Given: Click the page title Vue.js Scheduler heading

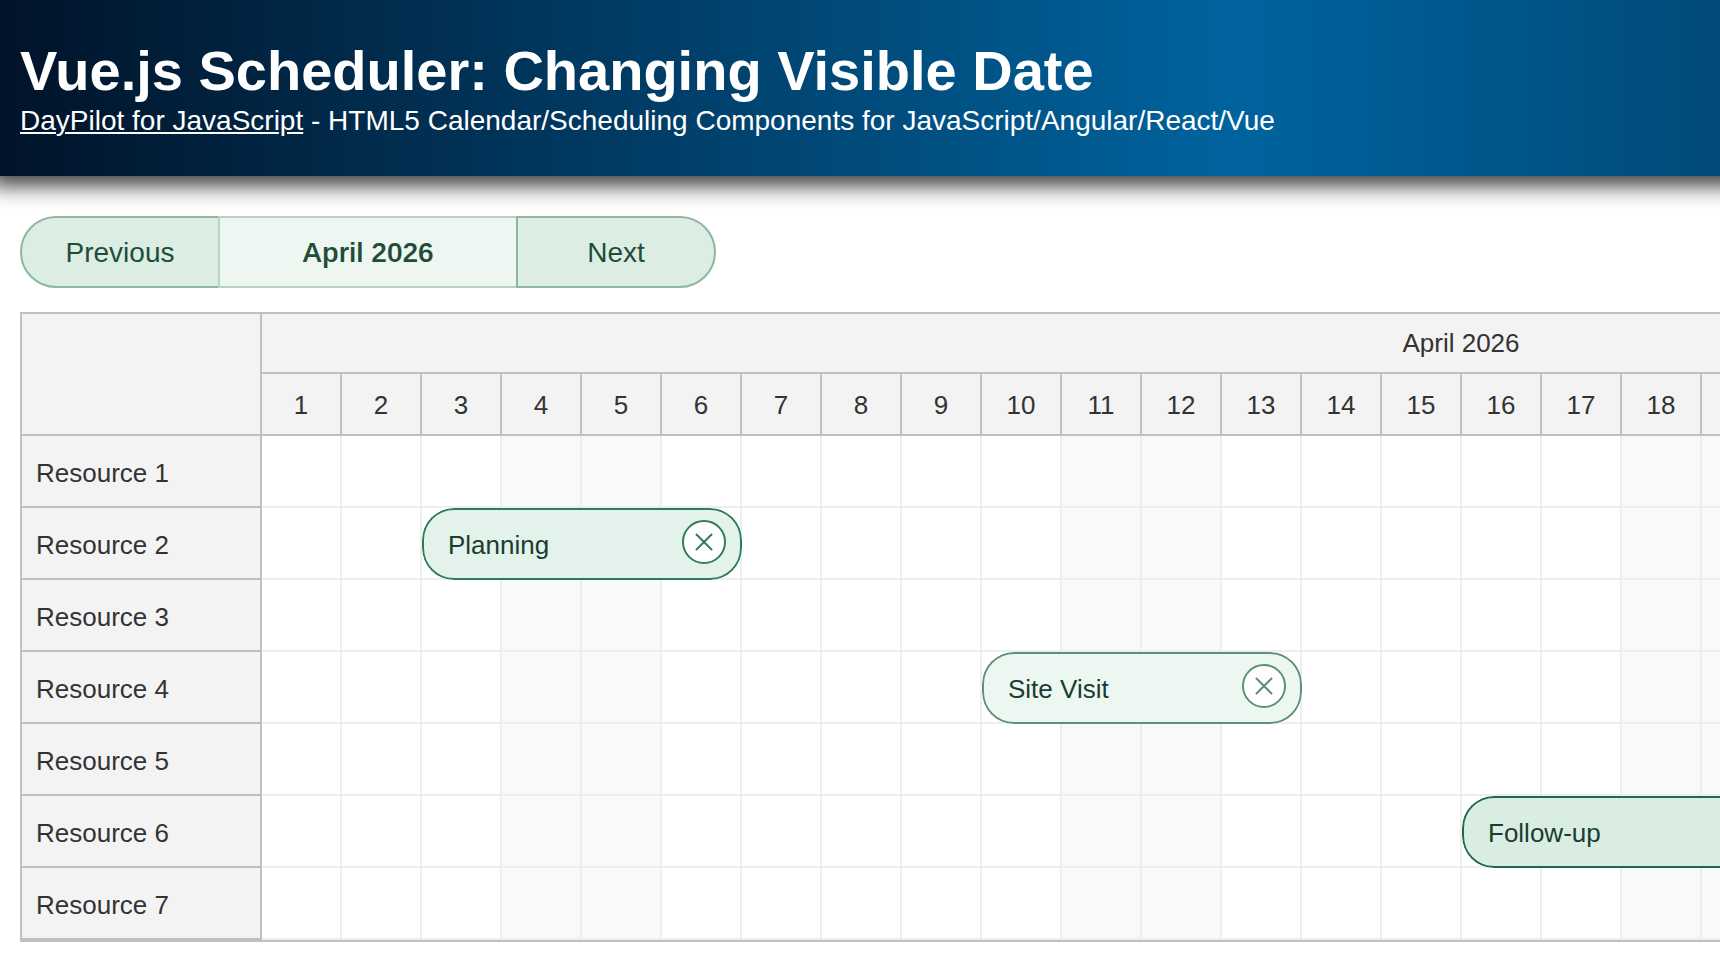Looking at the screenshot, I should [556, 70].
